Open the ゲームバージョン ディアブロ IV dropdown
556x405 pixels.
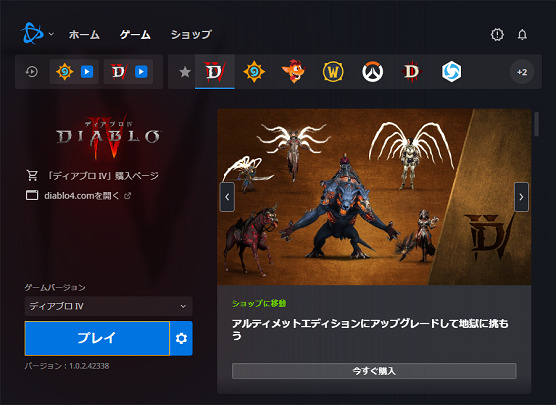coord(109,306)
